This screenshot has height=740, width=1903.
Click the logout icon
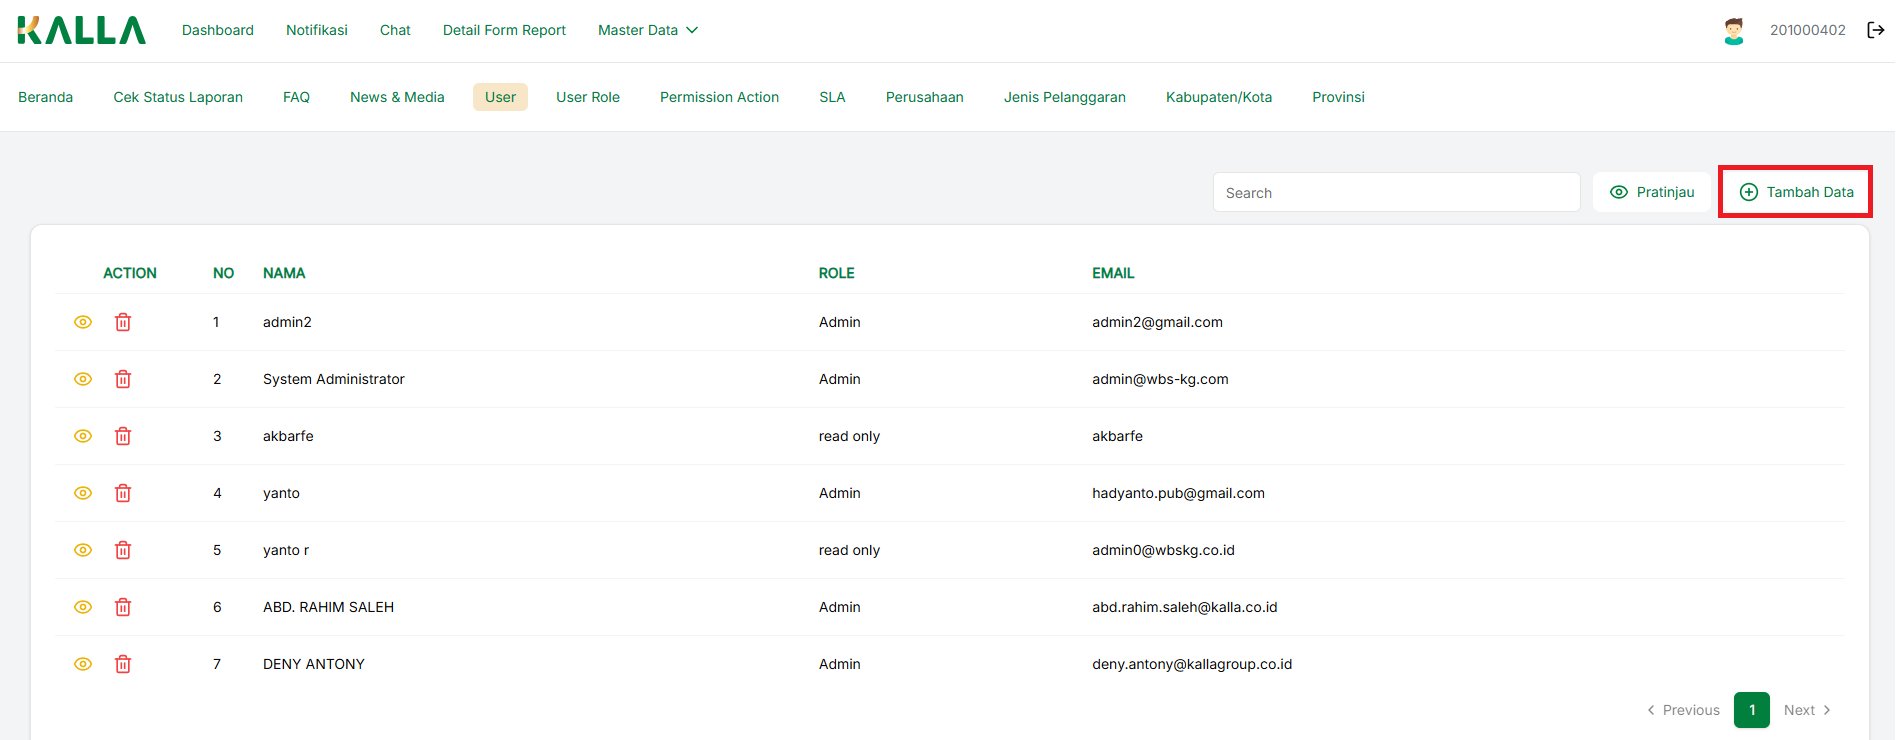(1875, 30)
